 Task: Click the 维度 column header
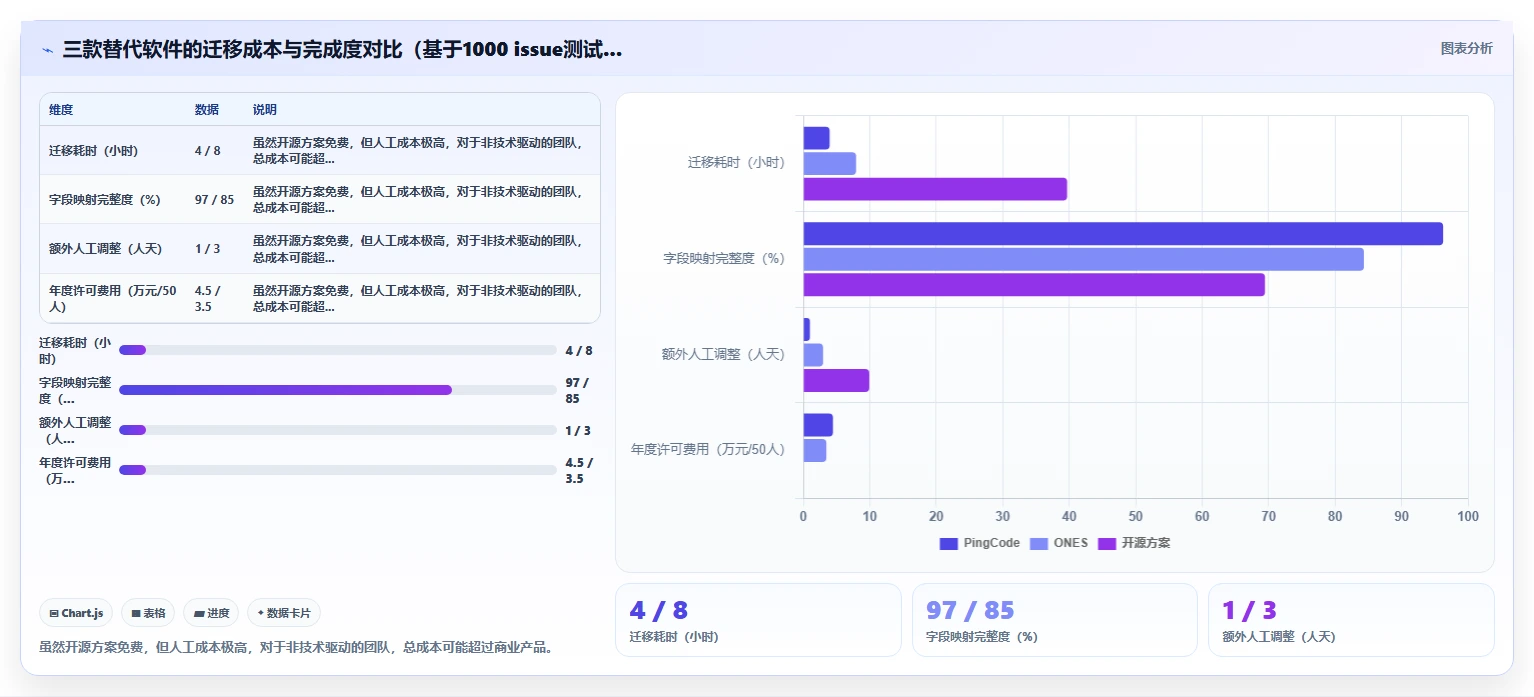pyautogui.click(x=61, y=110)
